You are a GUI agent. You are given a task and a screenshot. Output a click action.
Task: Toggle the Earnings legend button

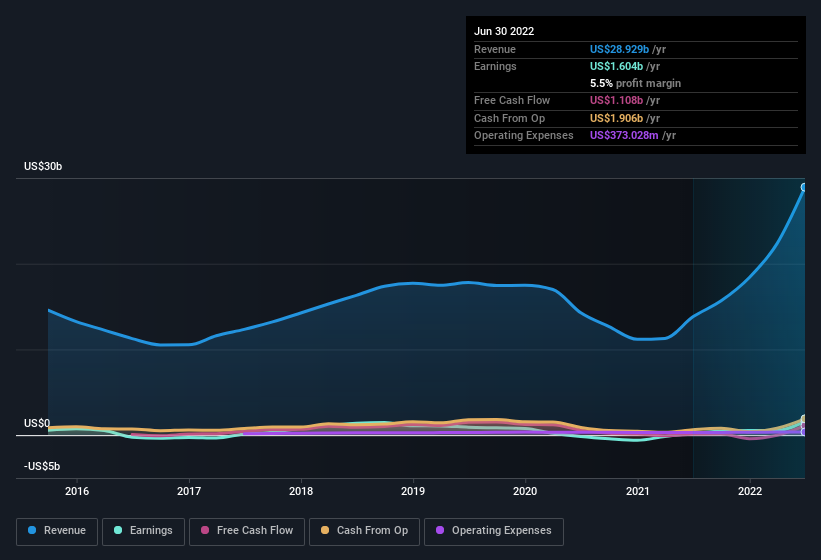pyautogui.click(x=143, y=531)
